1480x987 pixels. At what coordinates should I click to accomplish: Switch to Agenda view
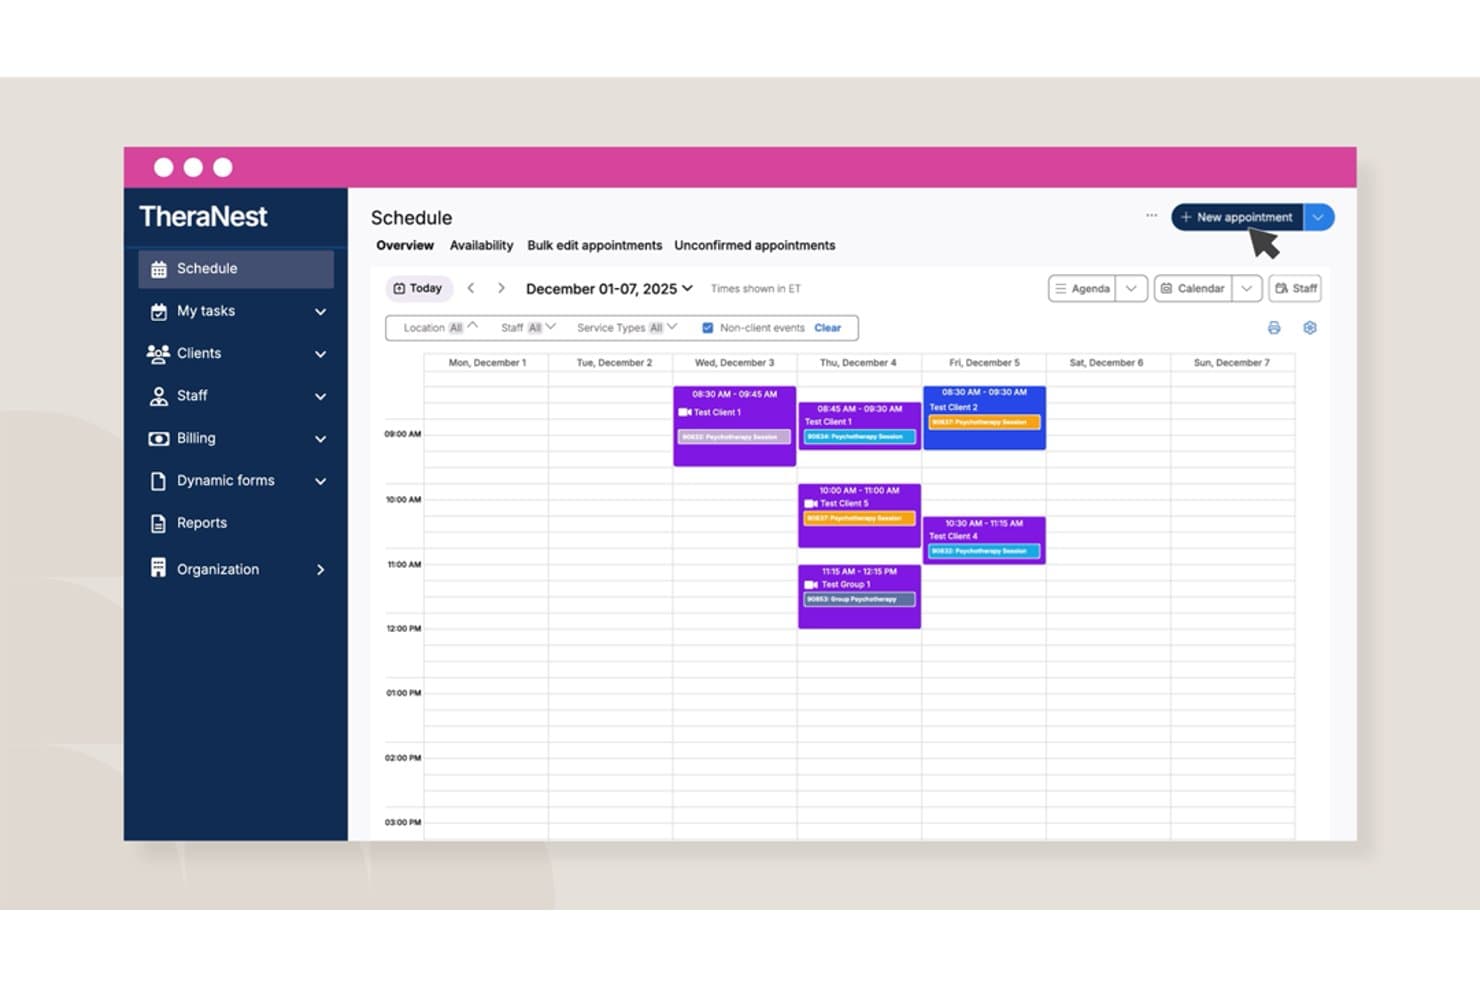pos(1082,289)
